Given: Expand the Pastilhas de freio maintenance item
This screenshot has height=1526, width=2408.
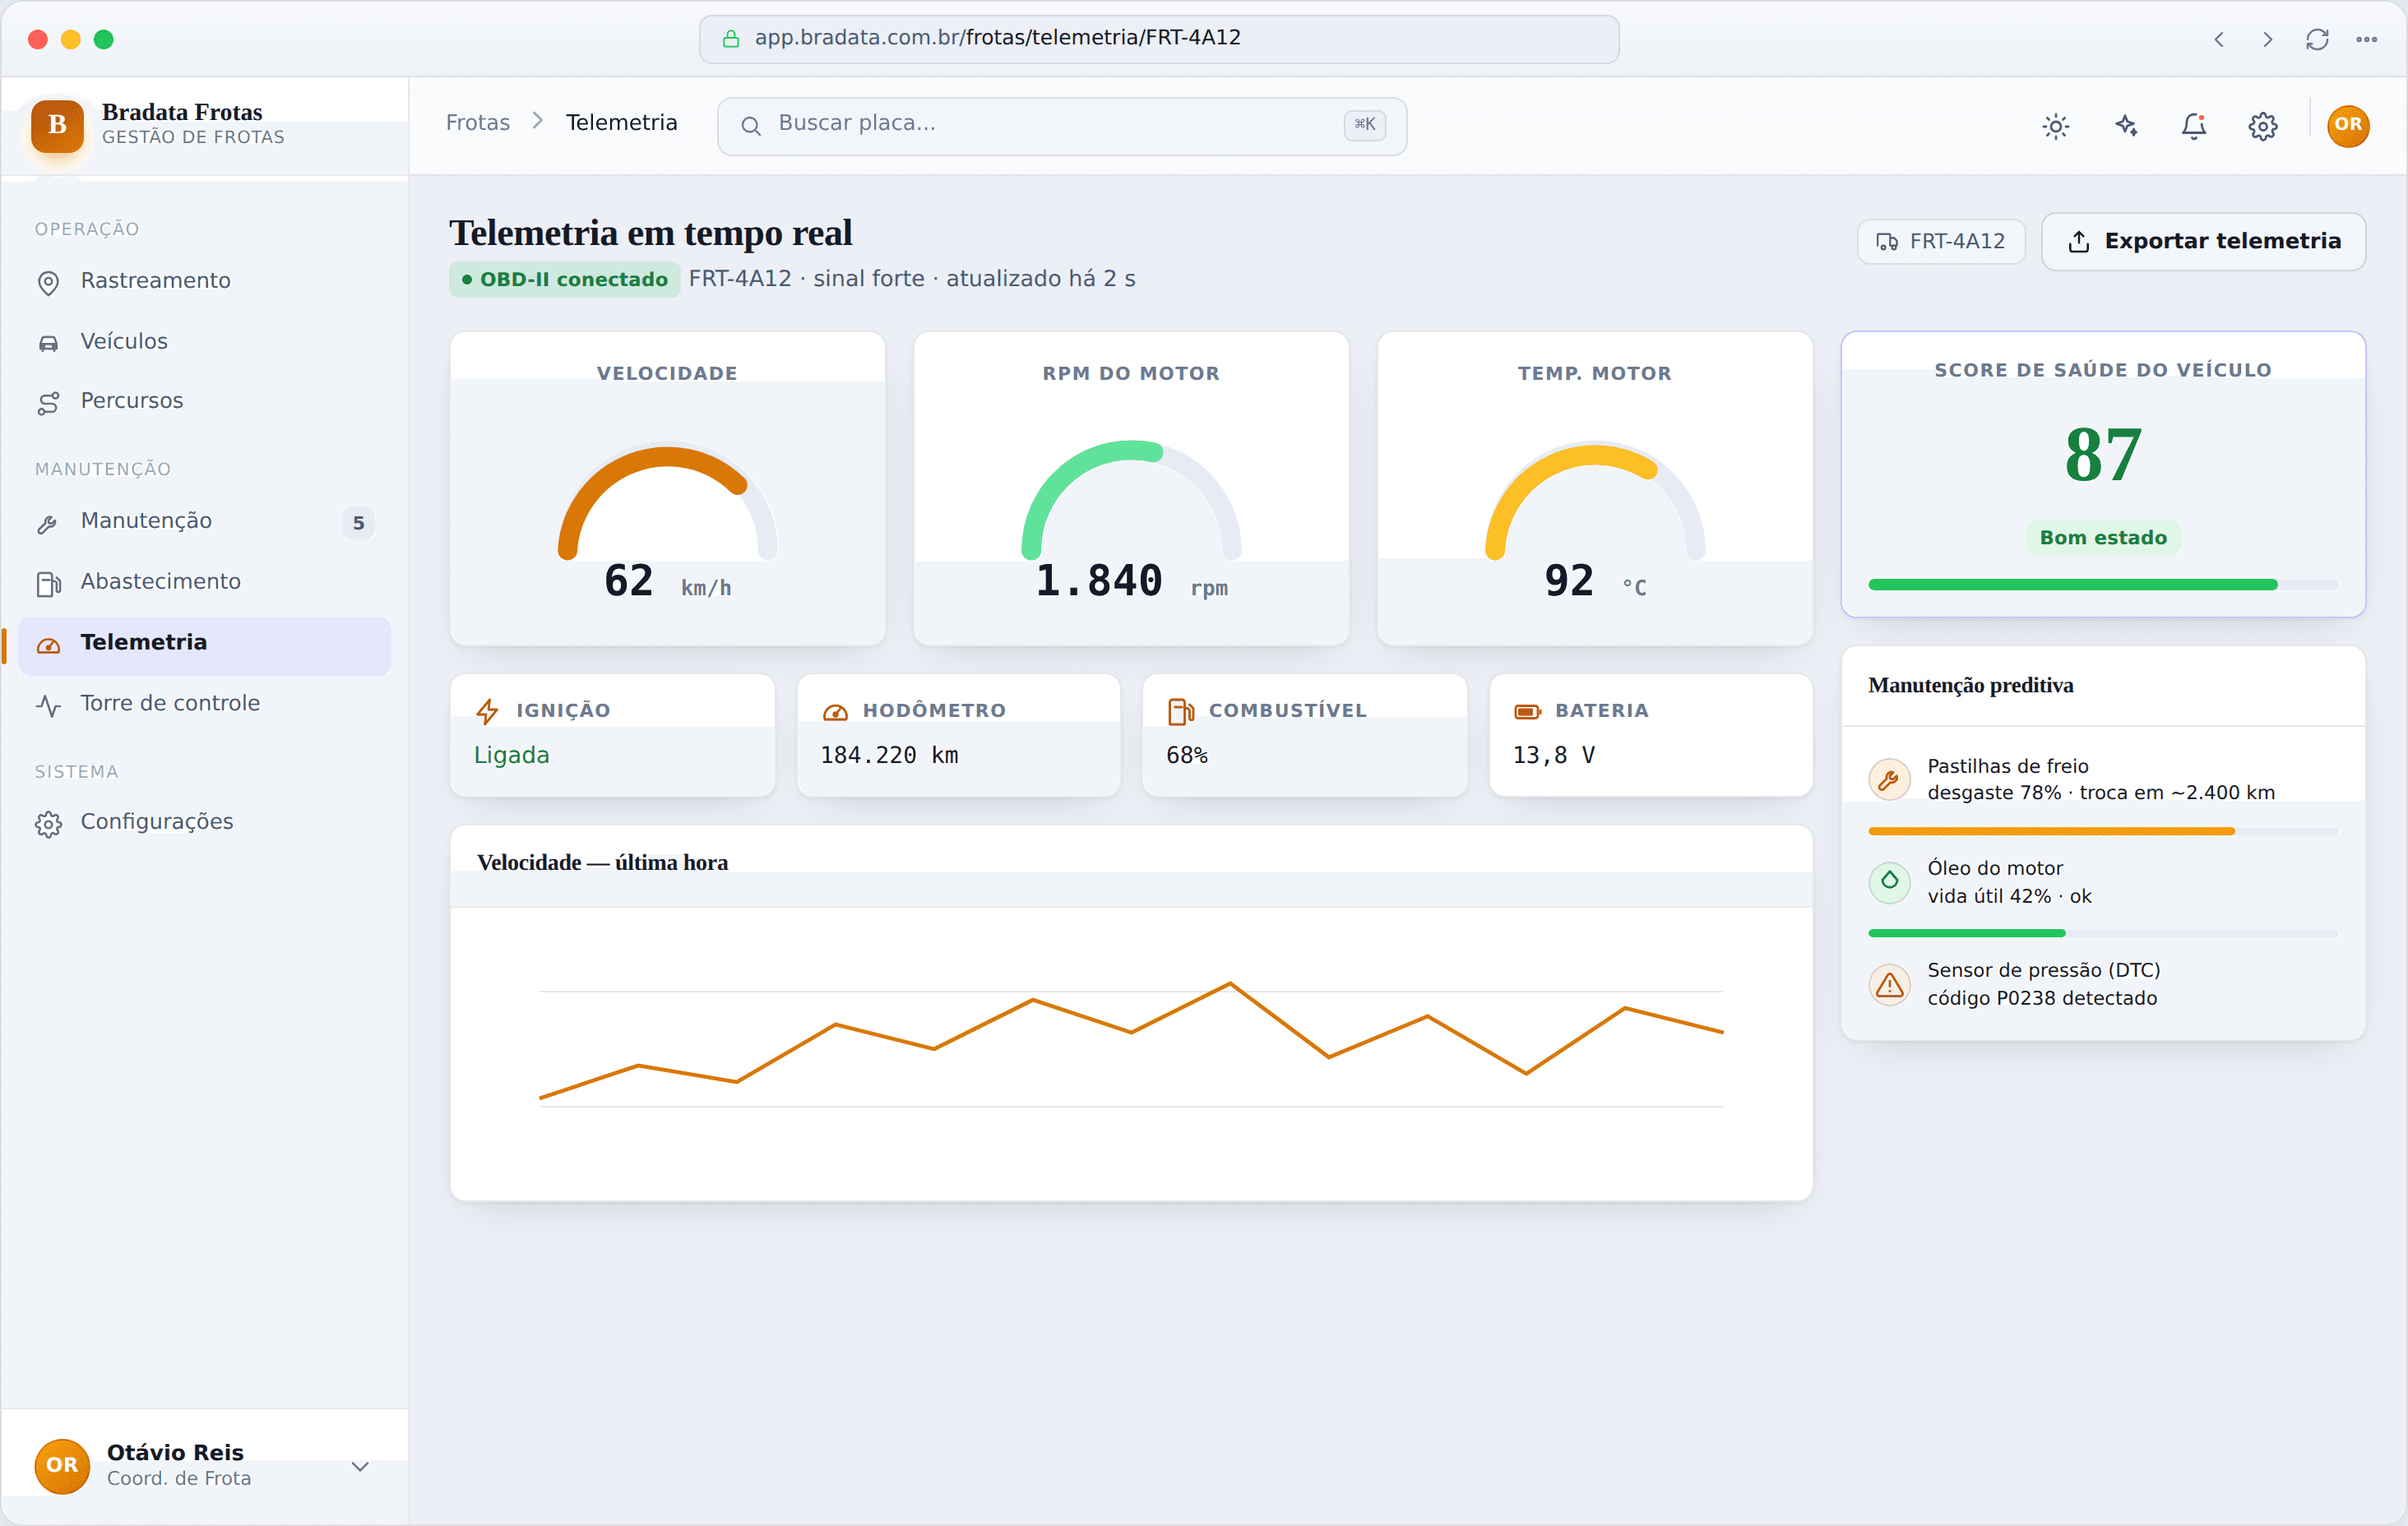Looking at the screenshot, I should point(2102,780).
